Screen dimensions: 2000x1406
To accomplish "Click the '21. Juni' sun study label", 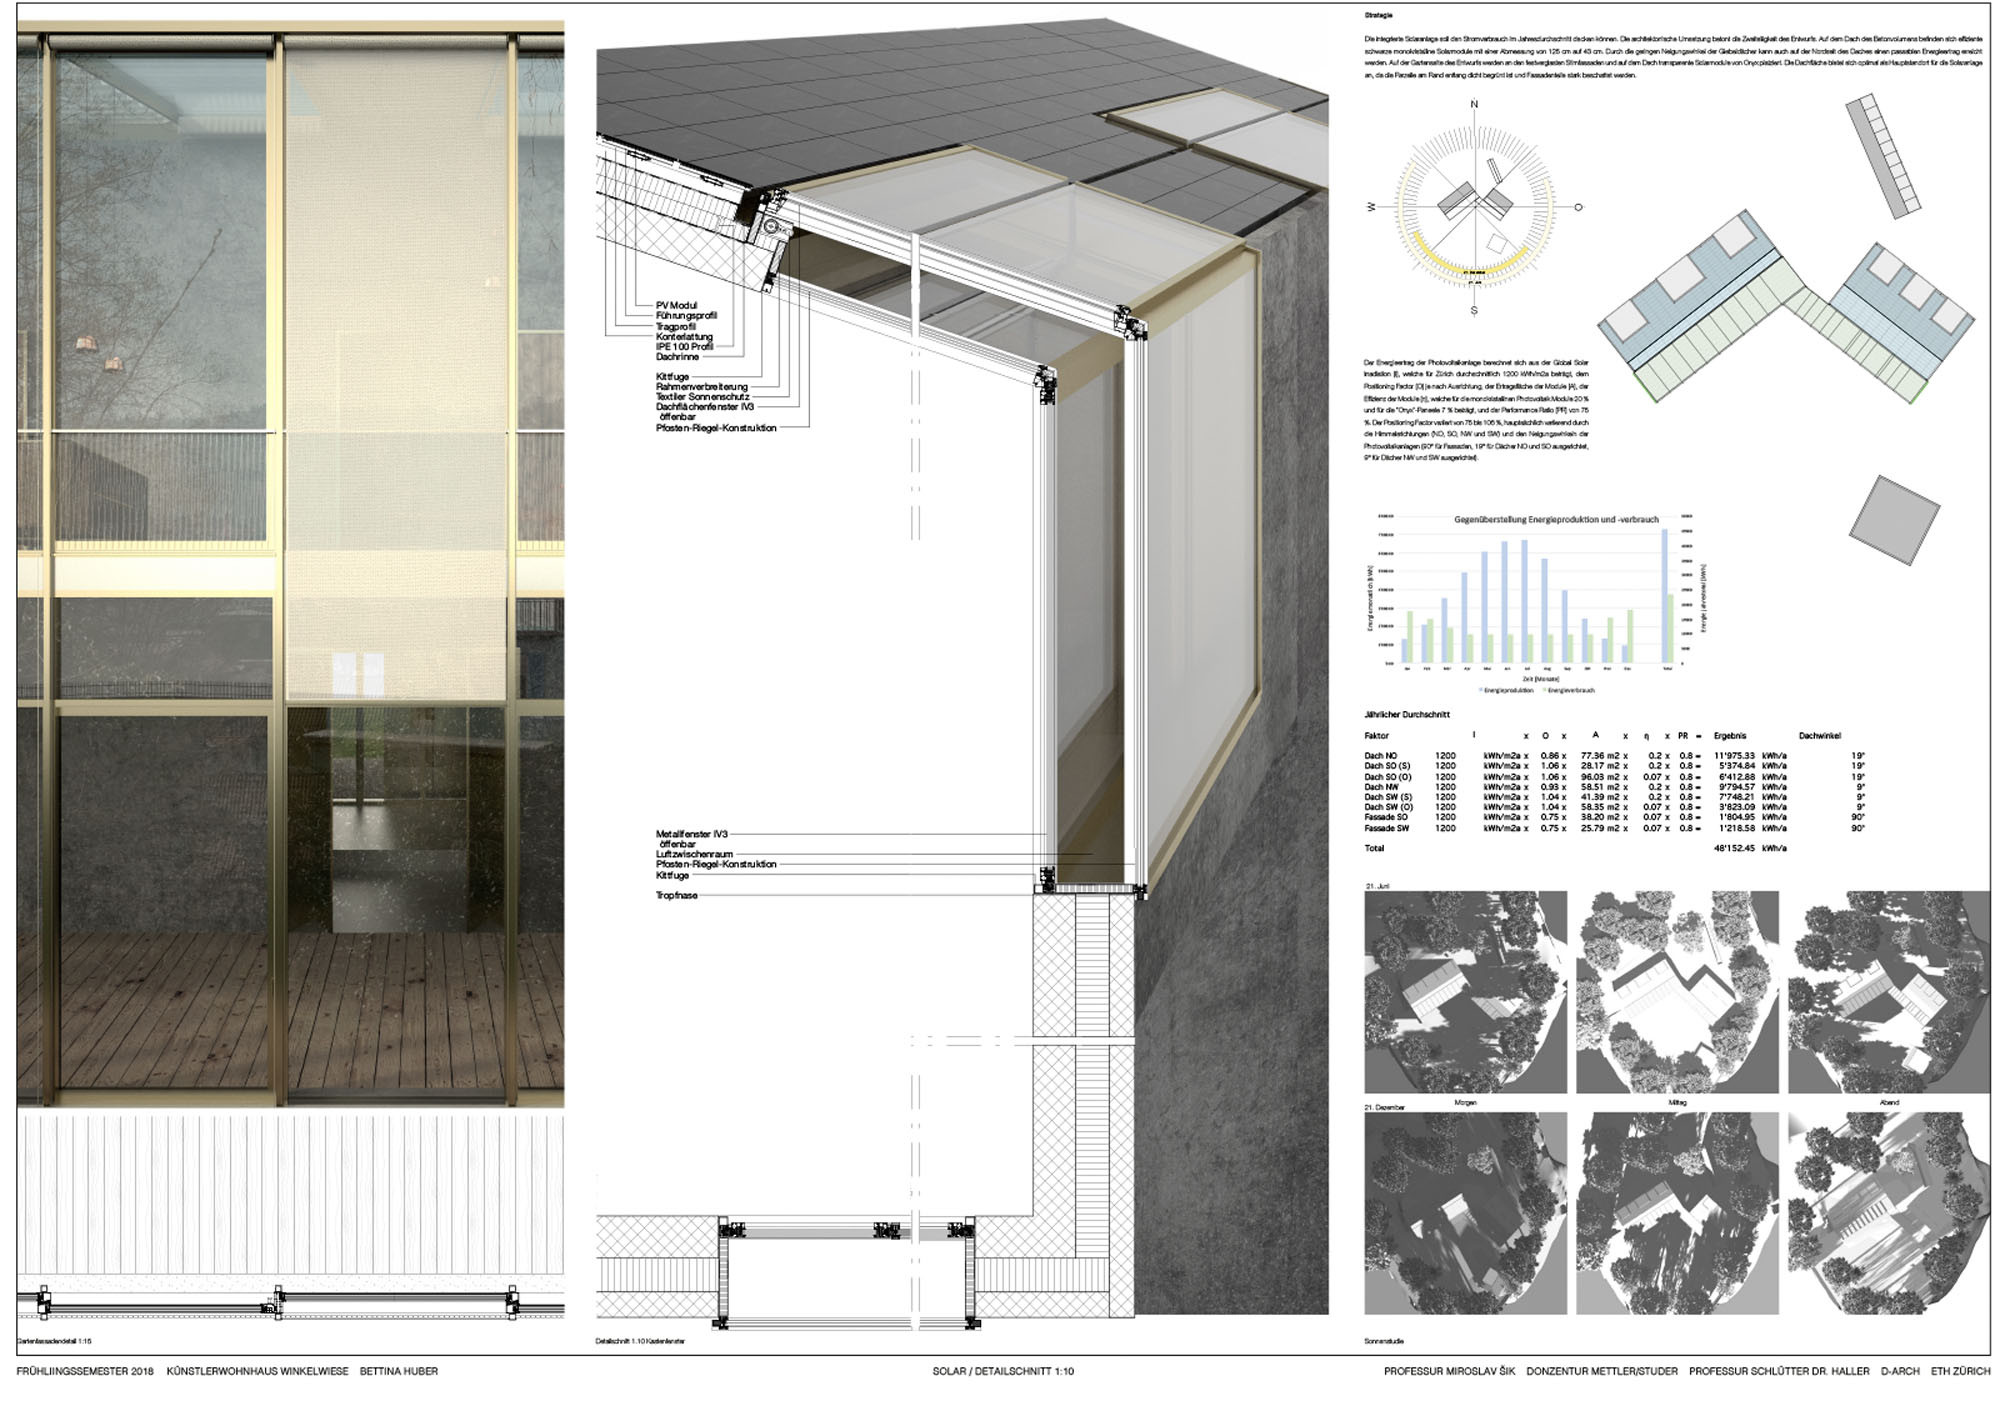I will click(x=1377, y=886).
